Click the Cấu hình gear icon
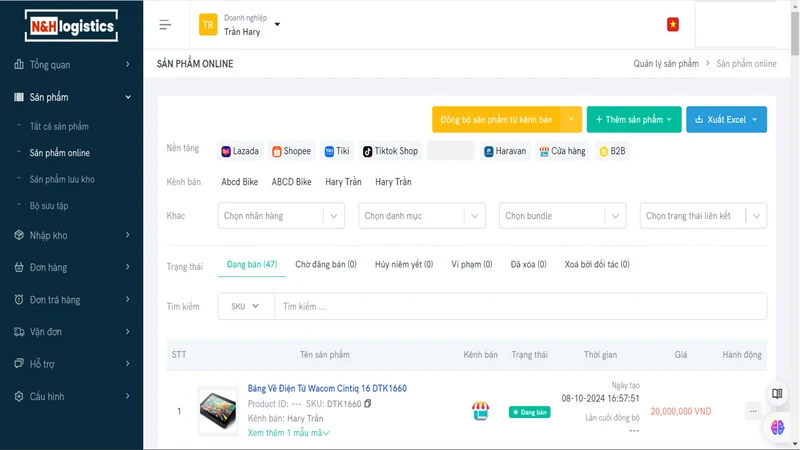 point(19,396)
